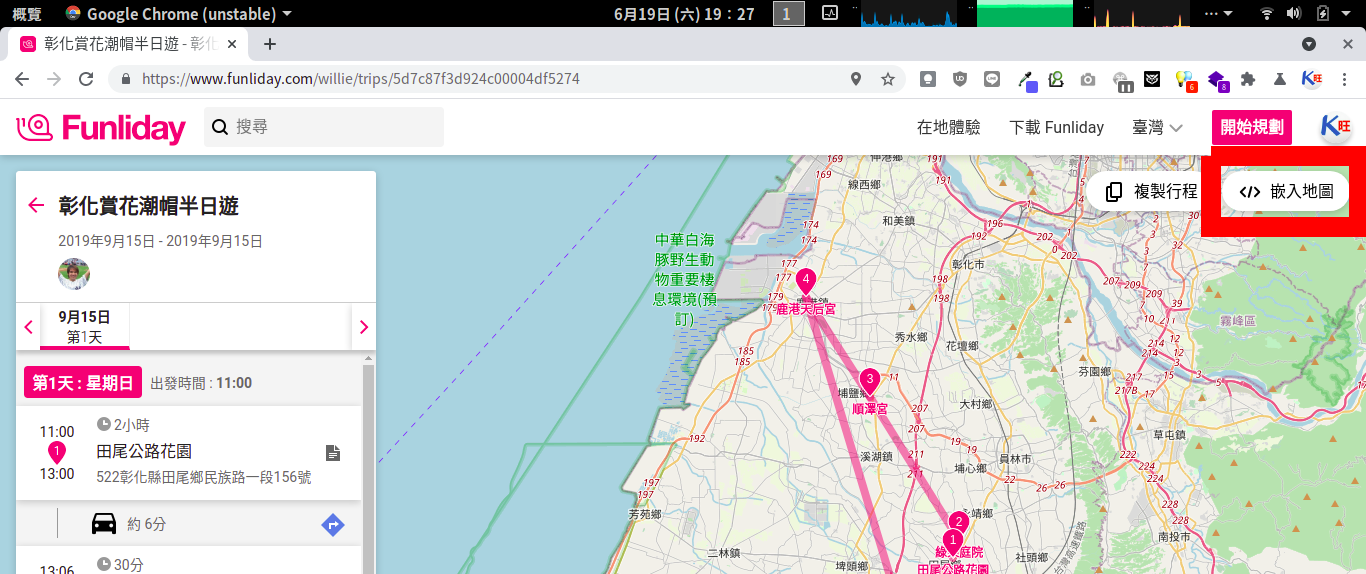
Task: Click the blue directions icon
Action: [332, 524]
